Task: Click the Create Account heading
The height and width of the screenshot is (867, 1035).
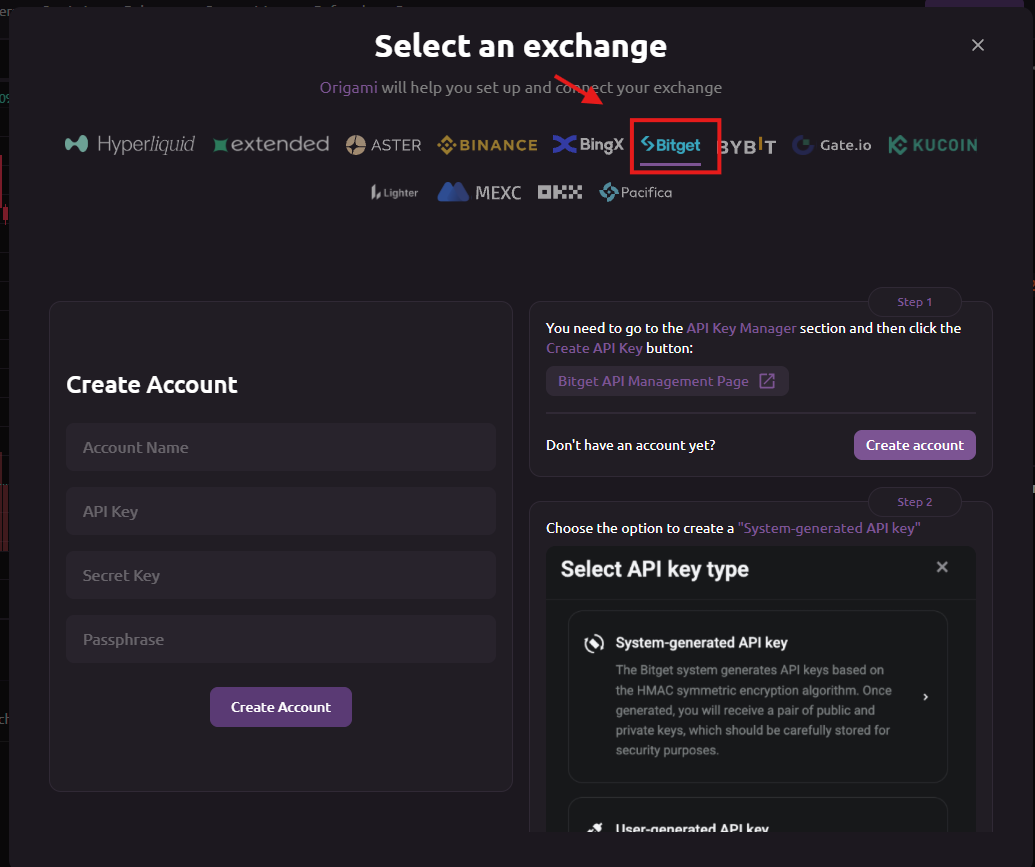Action: [x=152, y=384]
